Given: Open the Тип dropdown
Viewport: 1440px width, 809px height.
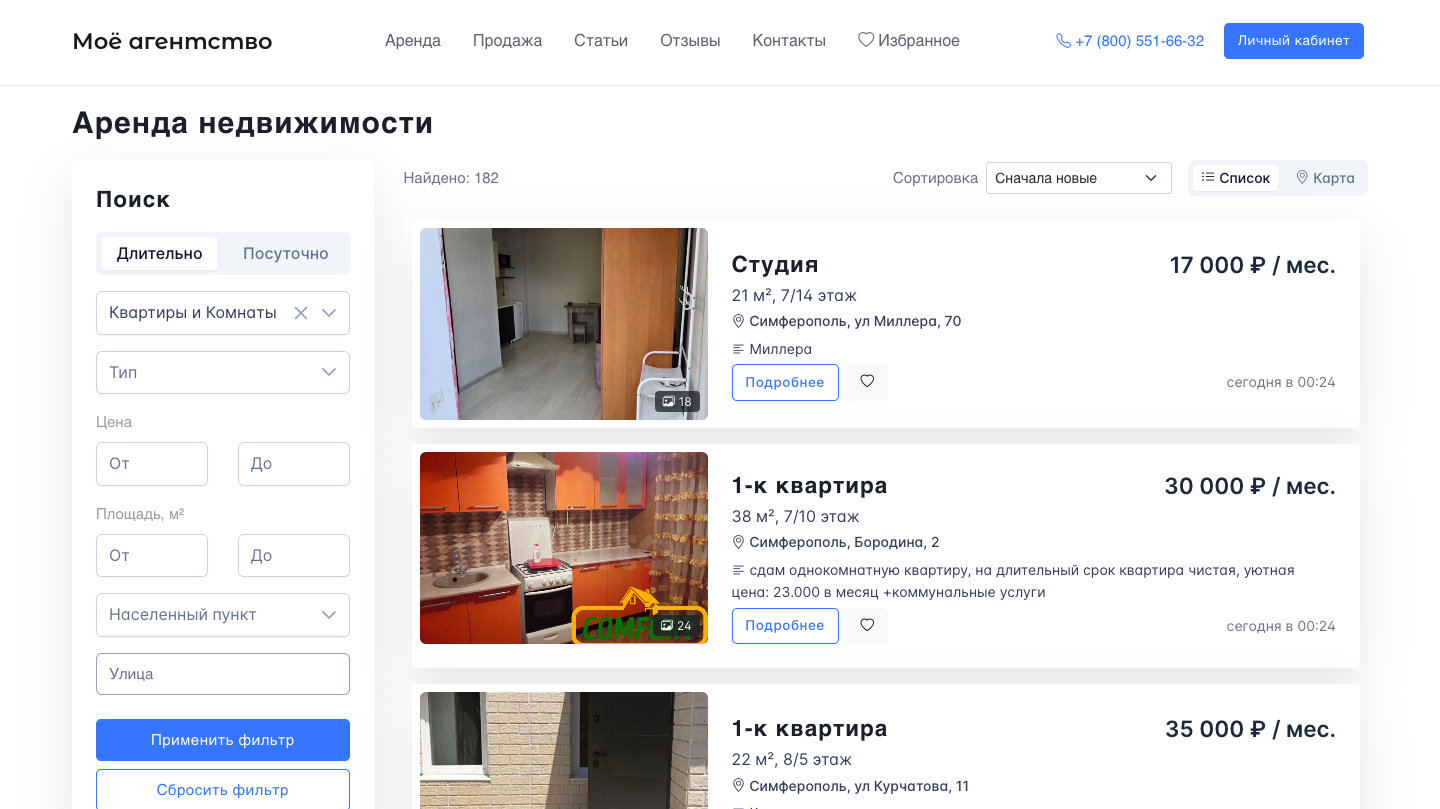Looking at the screenshot, I should click(x=223, y=372).
